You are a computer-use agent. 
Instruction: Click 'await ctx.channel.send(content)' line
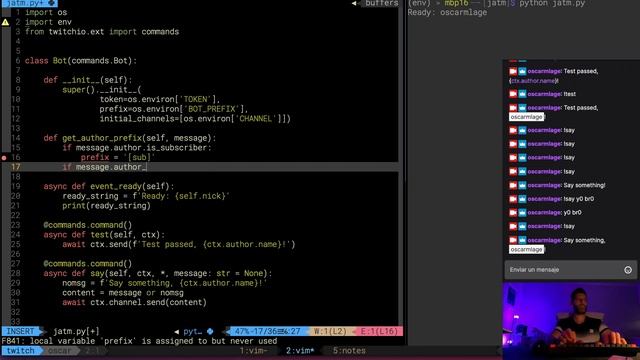point(134,302)
